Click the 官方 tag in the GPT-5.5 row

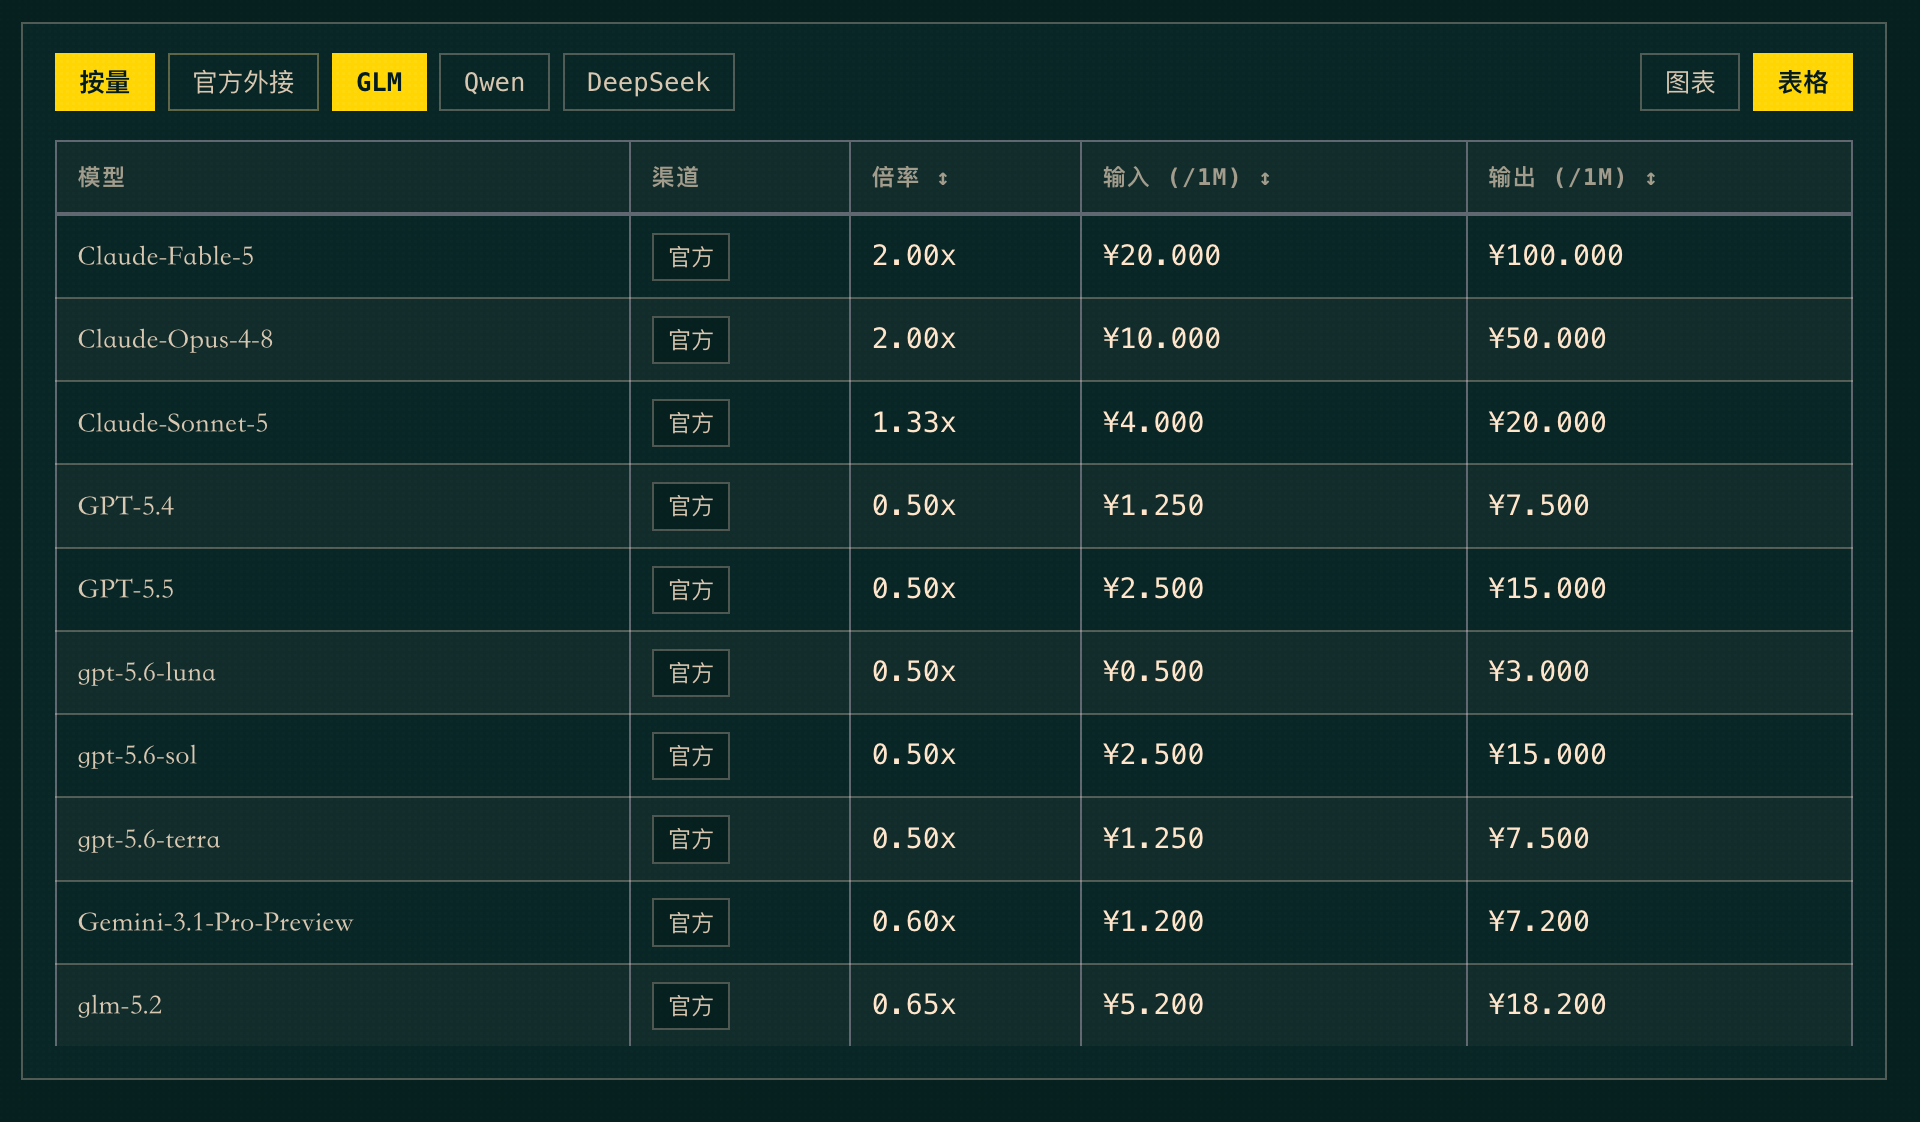(691, 590)
